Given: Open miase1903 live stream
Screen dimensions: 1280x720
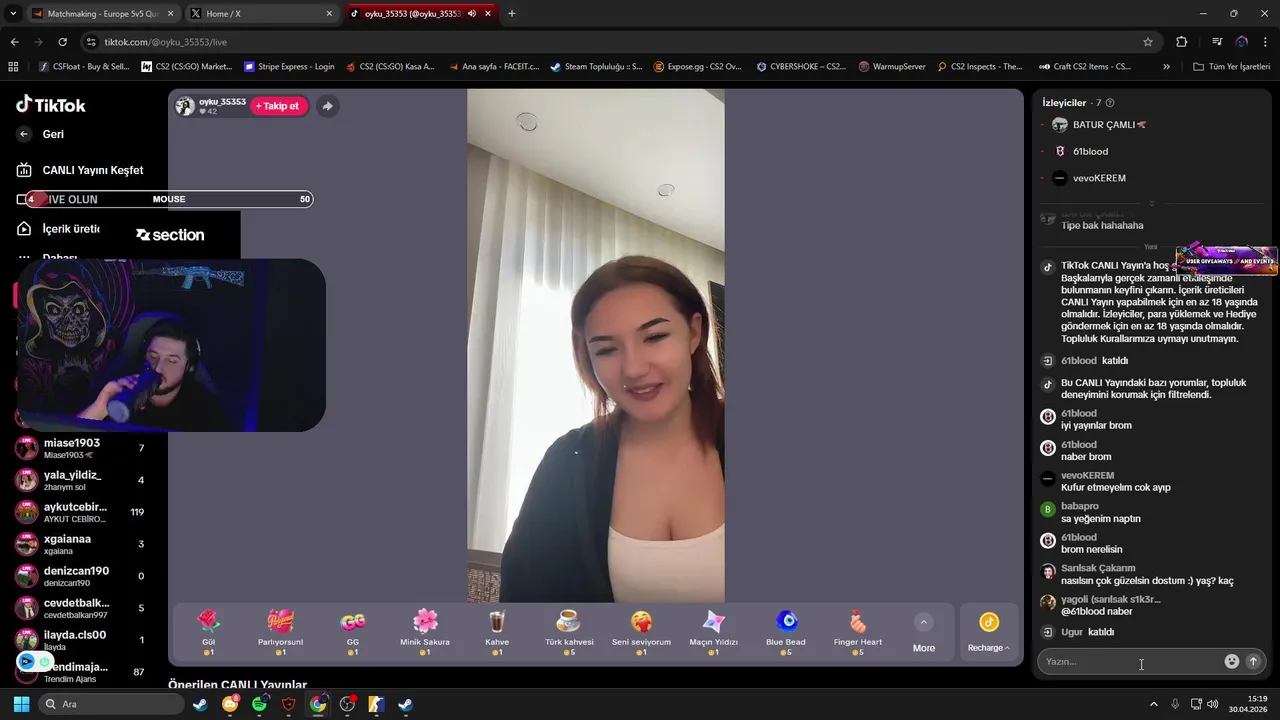Looking at the screenshot, I should [x=80, y=448].
